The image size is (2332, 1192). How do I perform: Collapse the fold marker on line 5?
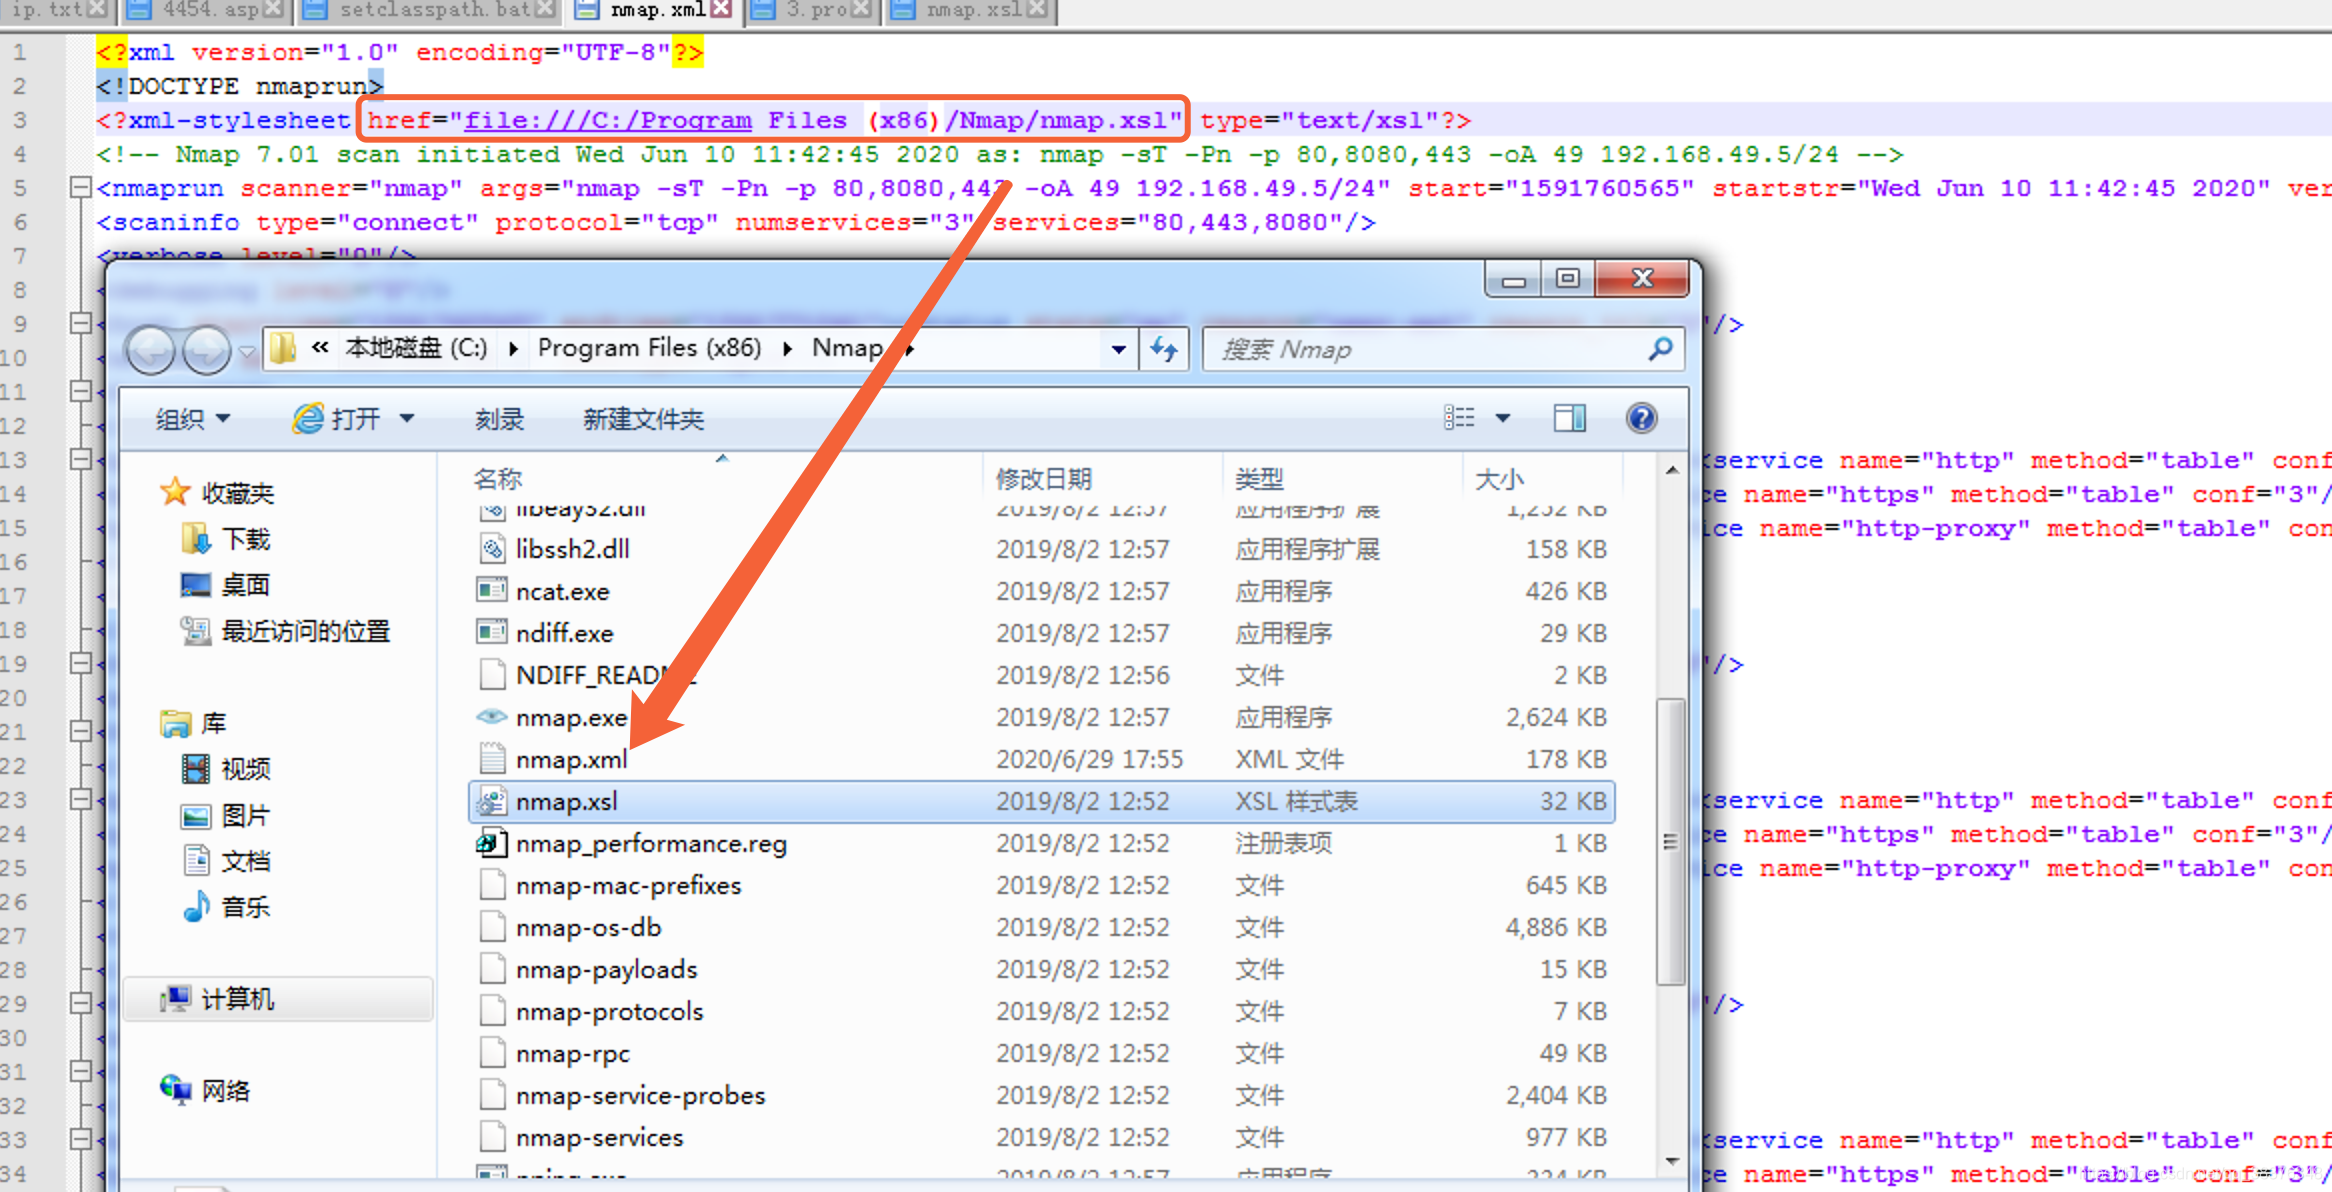point(80,187)
